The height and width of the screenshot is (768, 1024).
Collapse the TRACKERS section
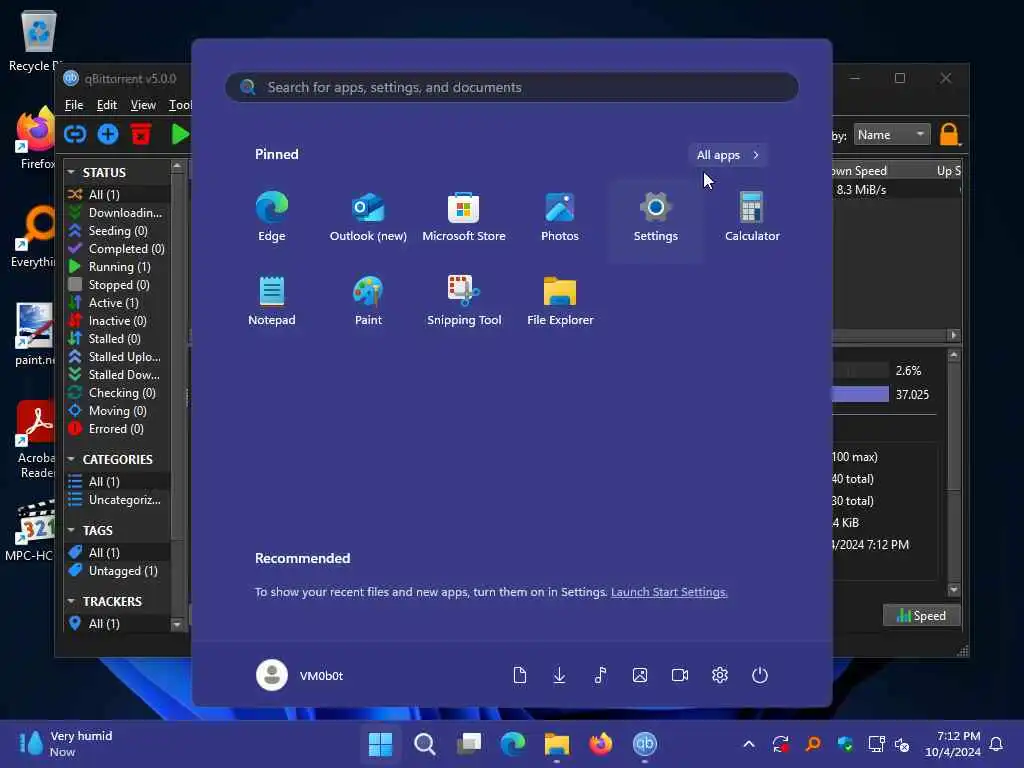71,601
